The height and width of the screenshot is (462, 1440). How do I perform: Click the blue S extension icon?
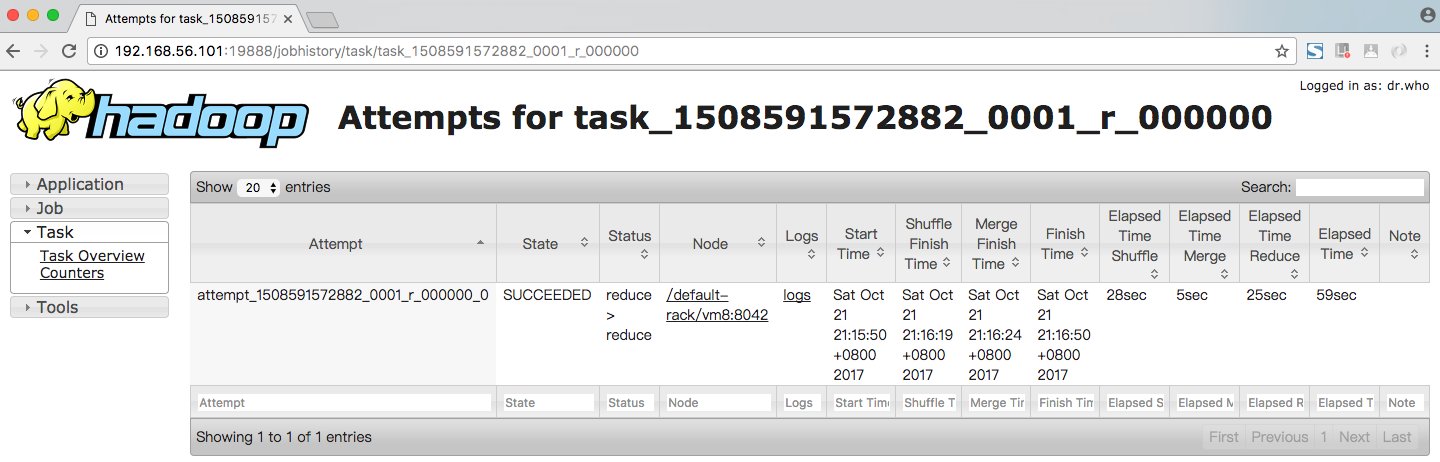(x=1315, y=51)
